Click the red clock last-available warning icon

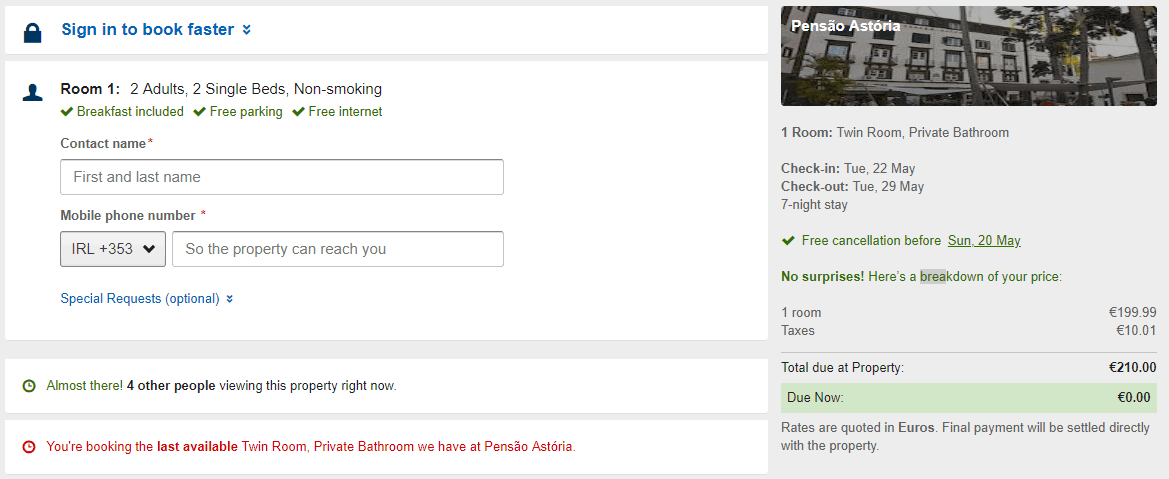[x=29, y=446]
